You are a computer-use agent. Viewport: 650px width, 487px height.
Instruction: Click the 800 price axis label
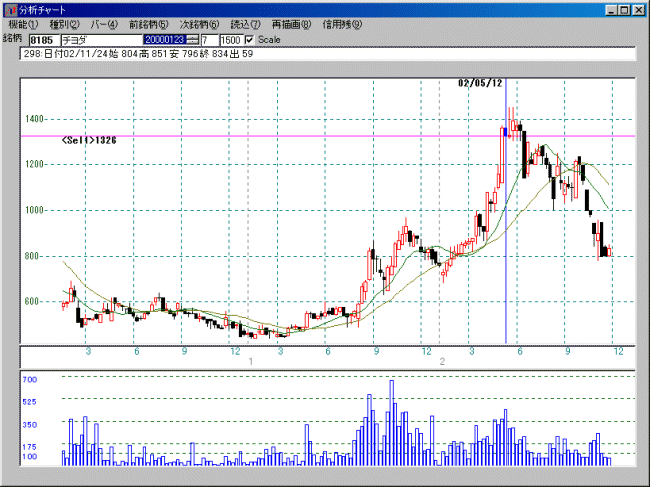pos(32,256)
